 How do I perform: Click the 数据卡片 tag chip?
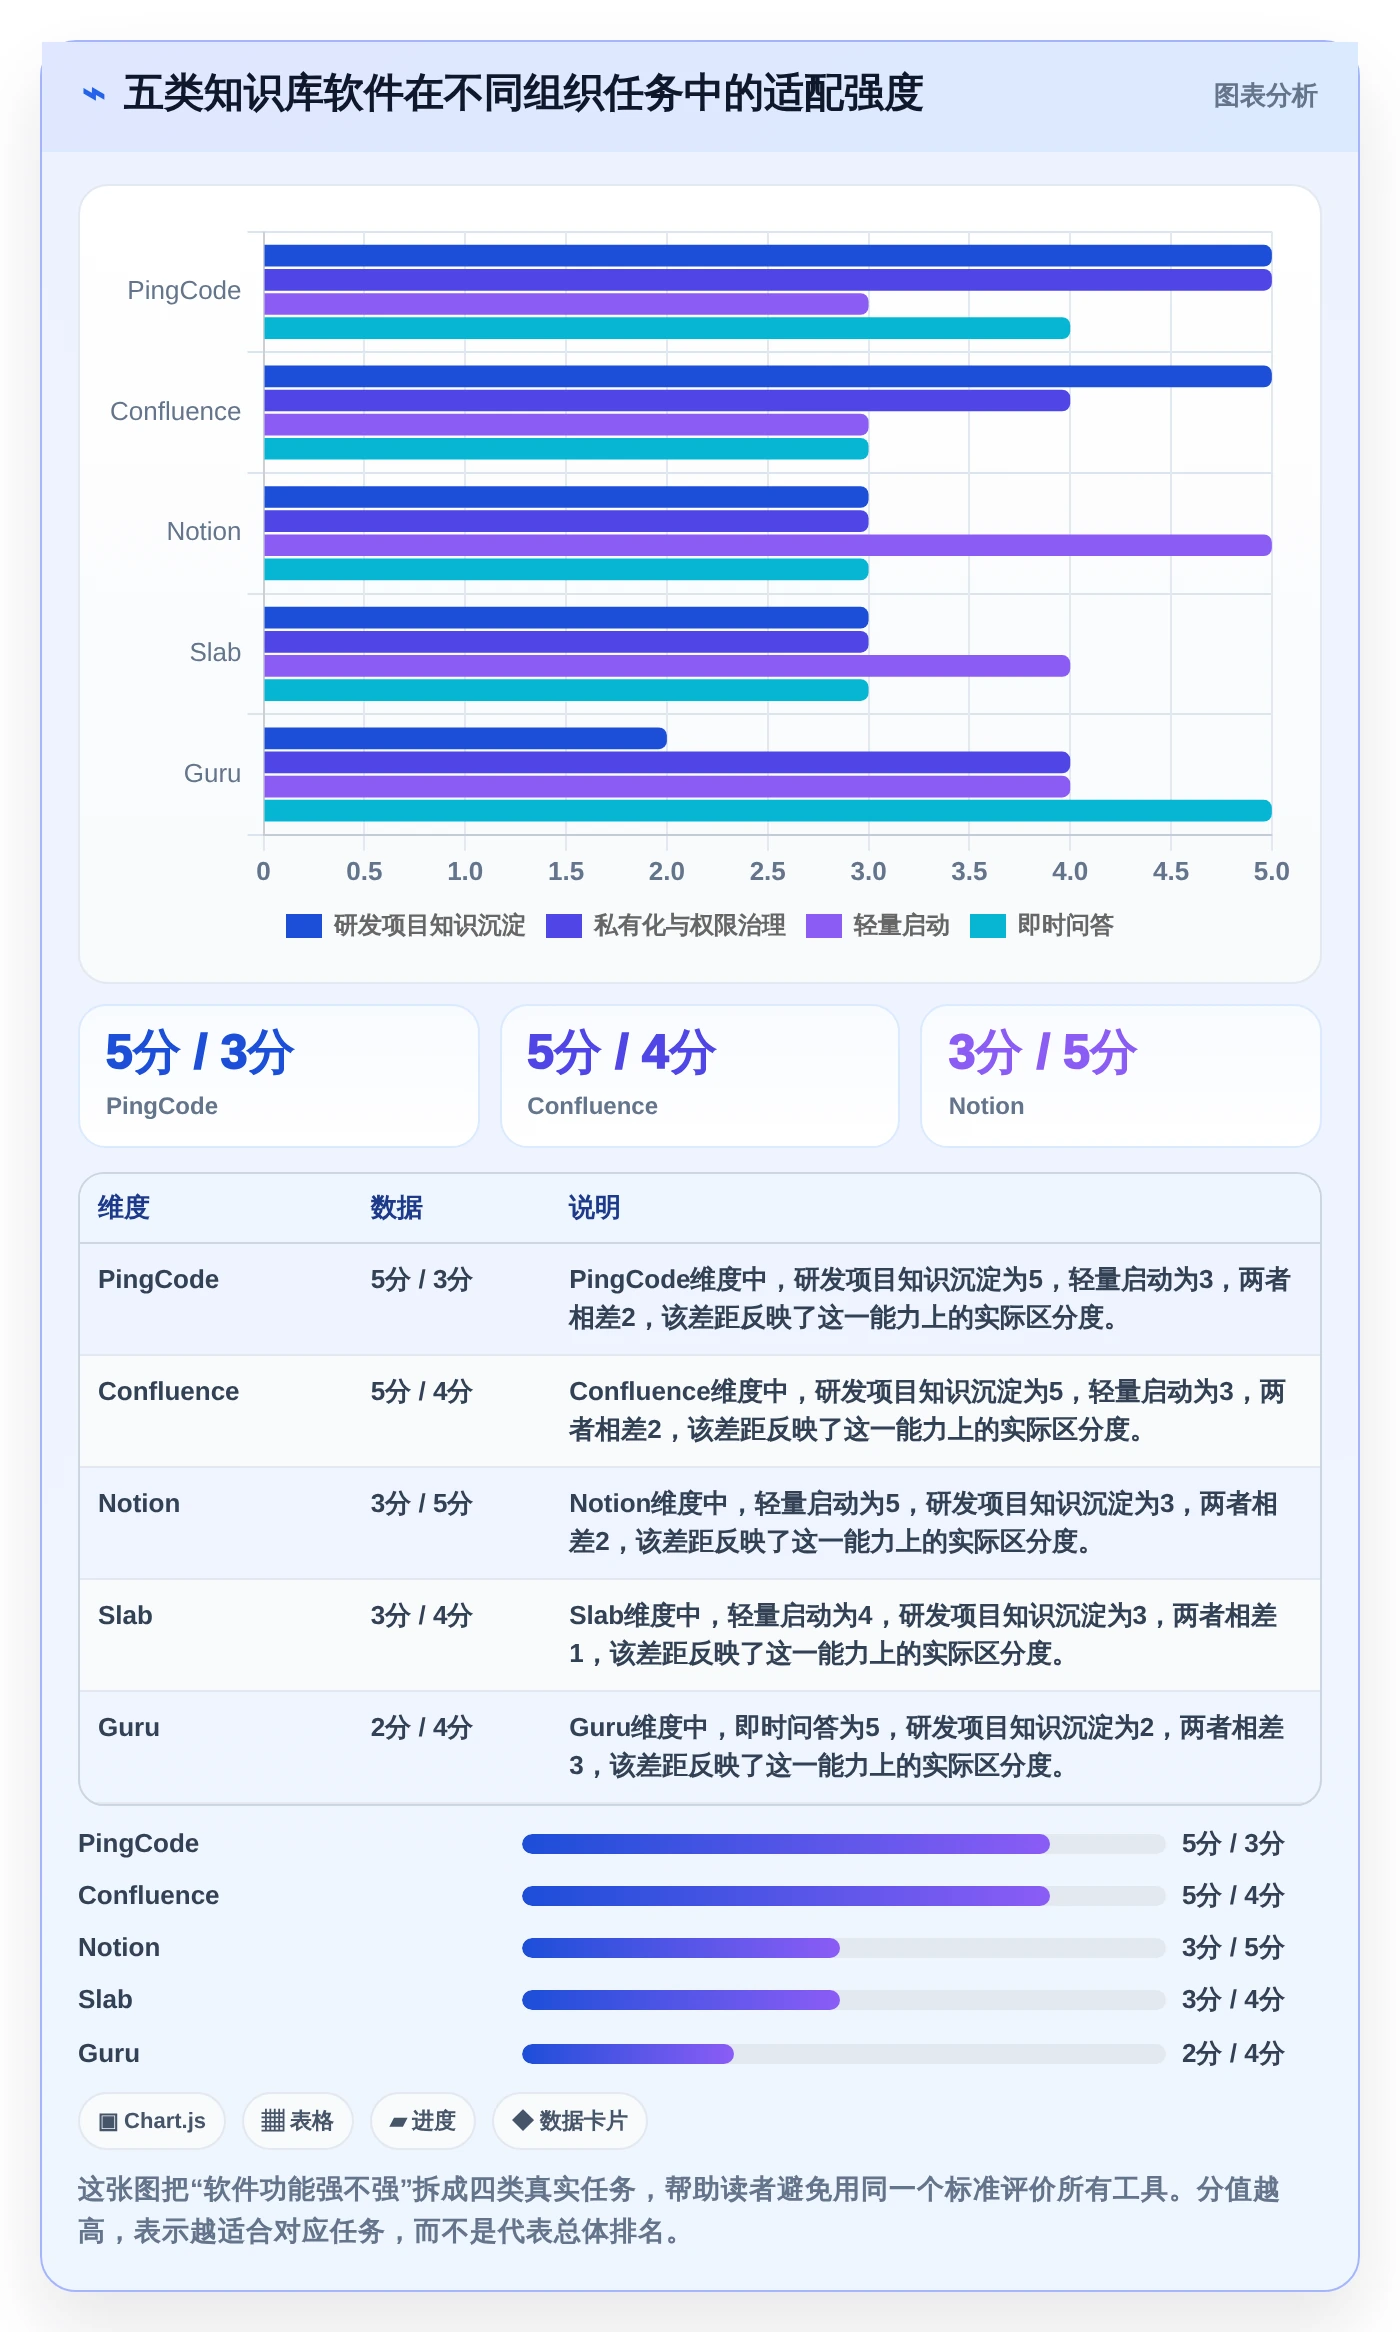click(570, 2121)
